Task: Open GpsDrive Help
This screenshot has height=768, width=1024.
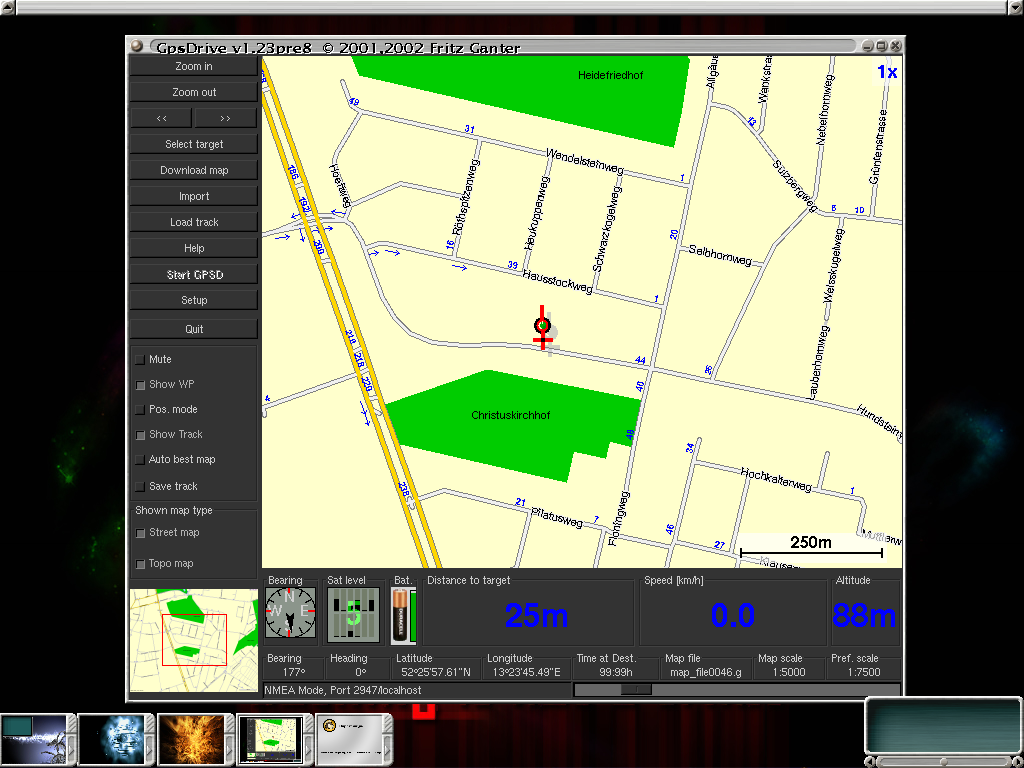Action: click(x=194, y=248)
